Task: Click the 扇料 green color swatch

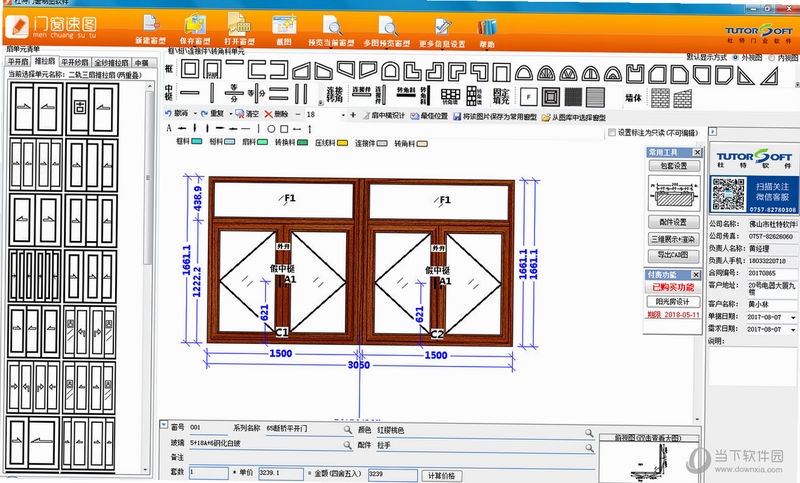Action: point(262,142)
